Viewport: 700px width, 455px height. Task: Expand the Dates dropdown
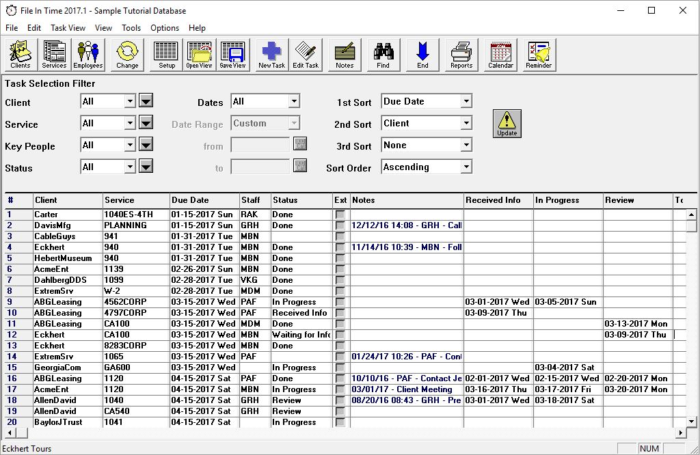click(x=294, y=101)
